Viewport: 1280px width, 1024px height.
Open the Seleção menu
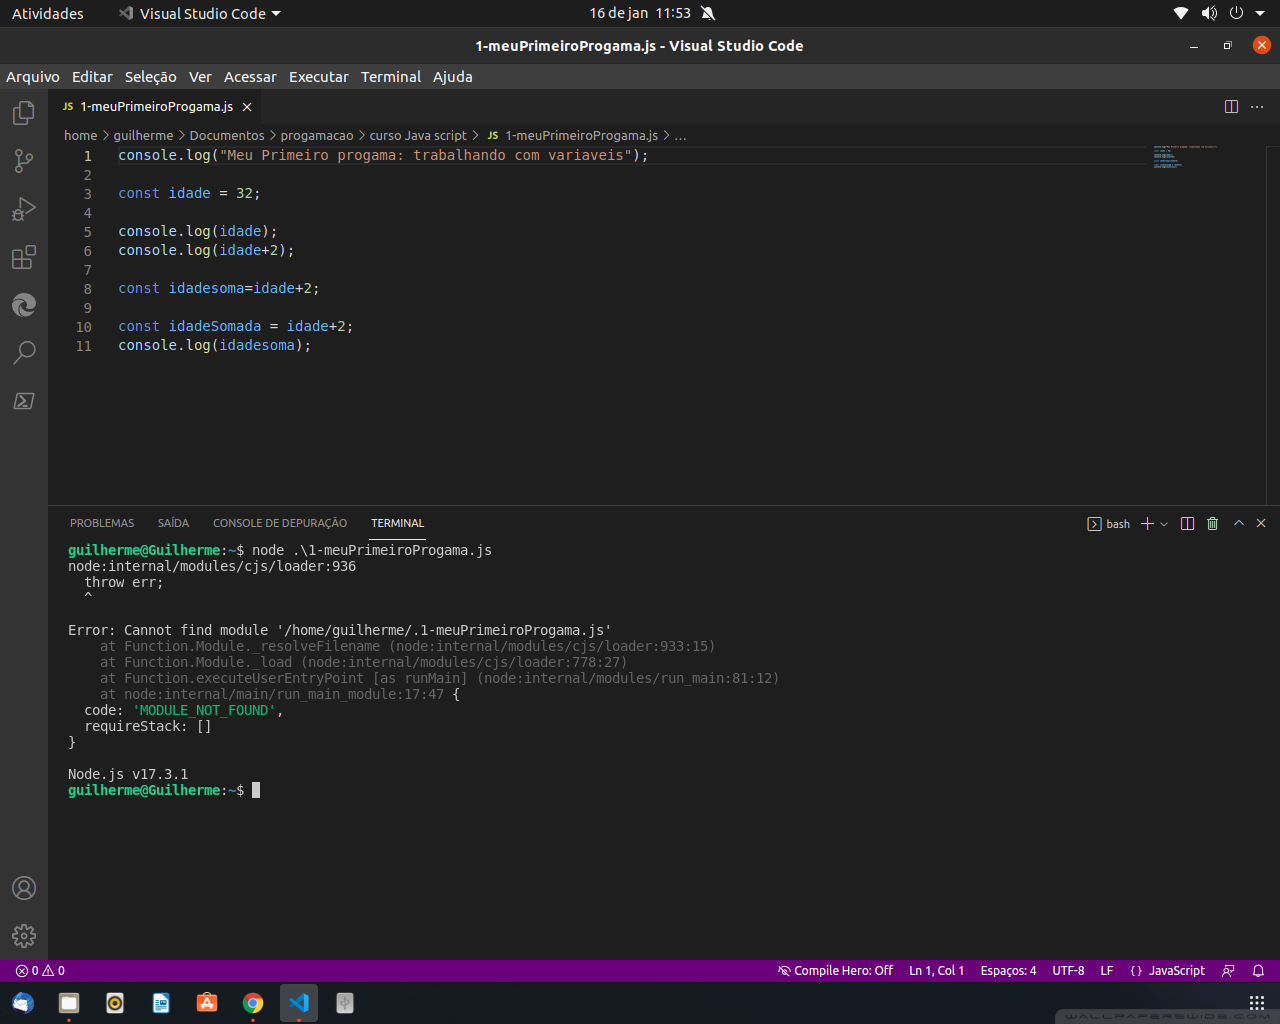151,77
